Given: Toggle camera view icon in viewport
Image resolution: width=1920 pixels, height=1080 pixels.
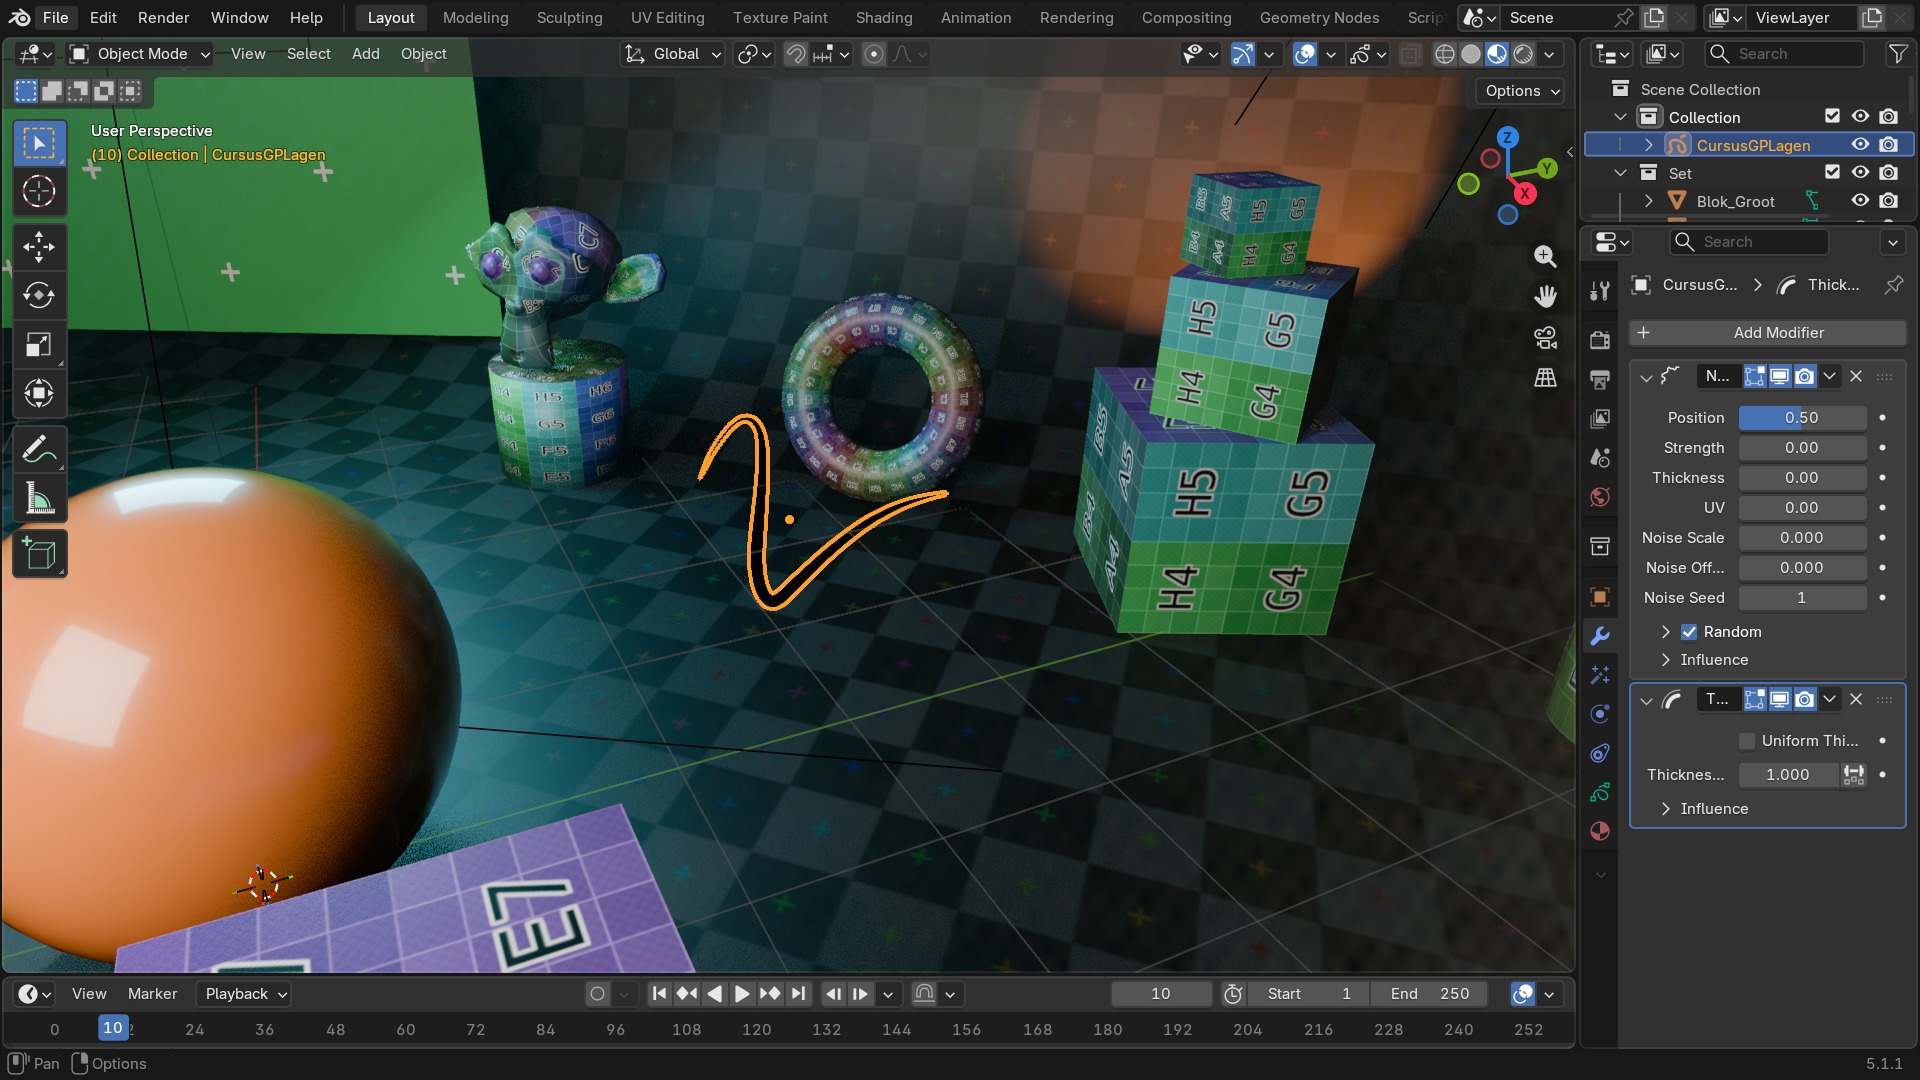Looking at the screenshot, I should (x=1545, y=338).
